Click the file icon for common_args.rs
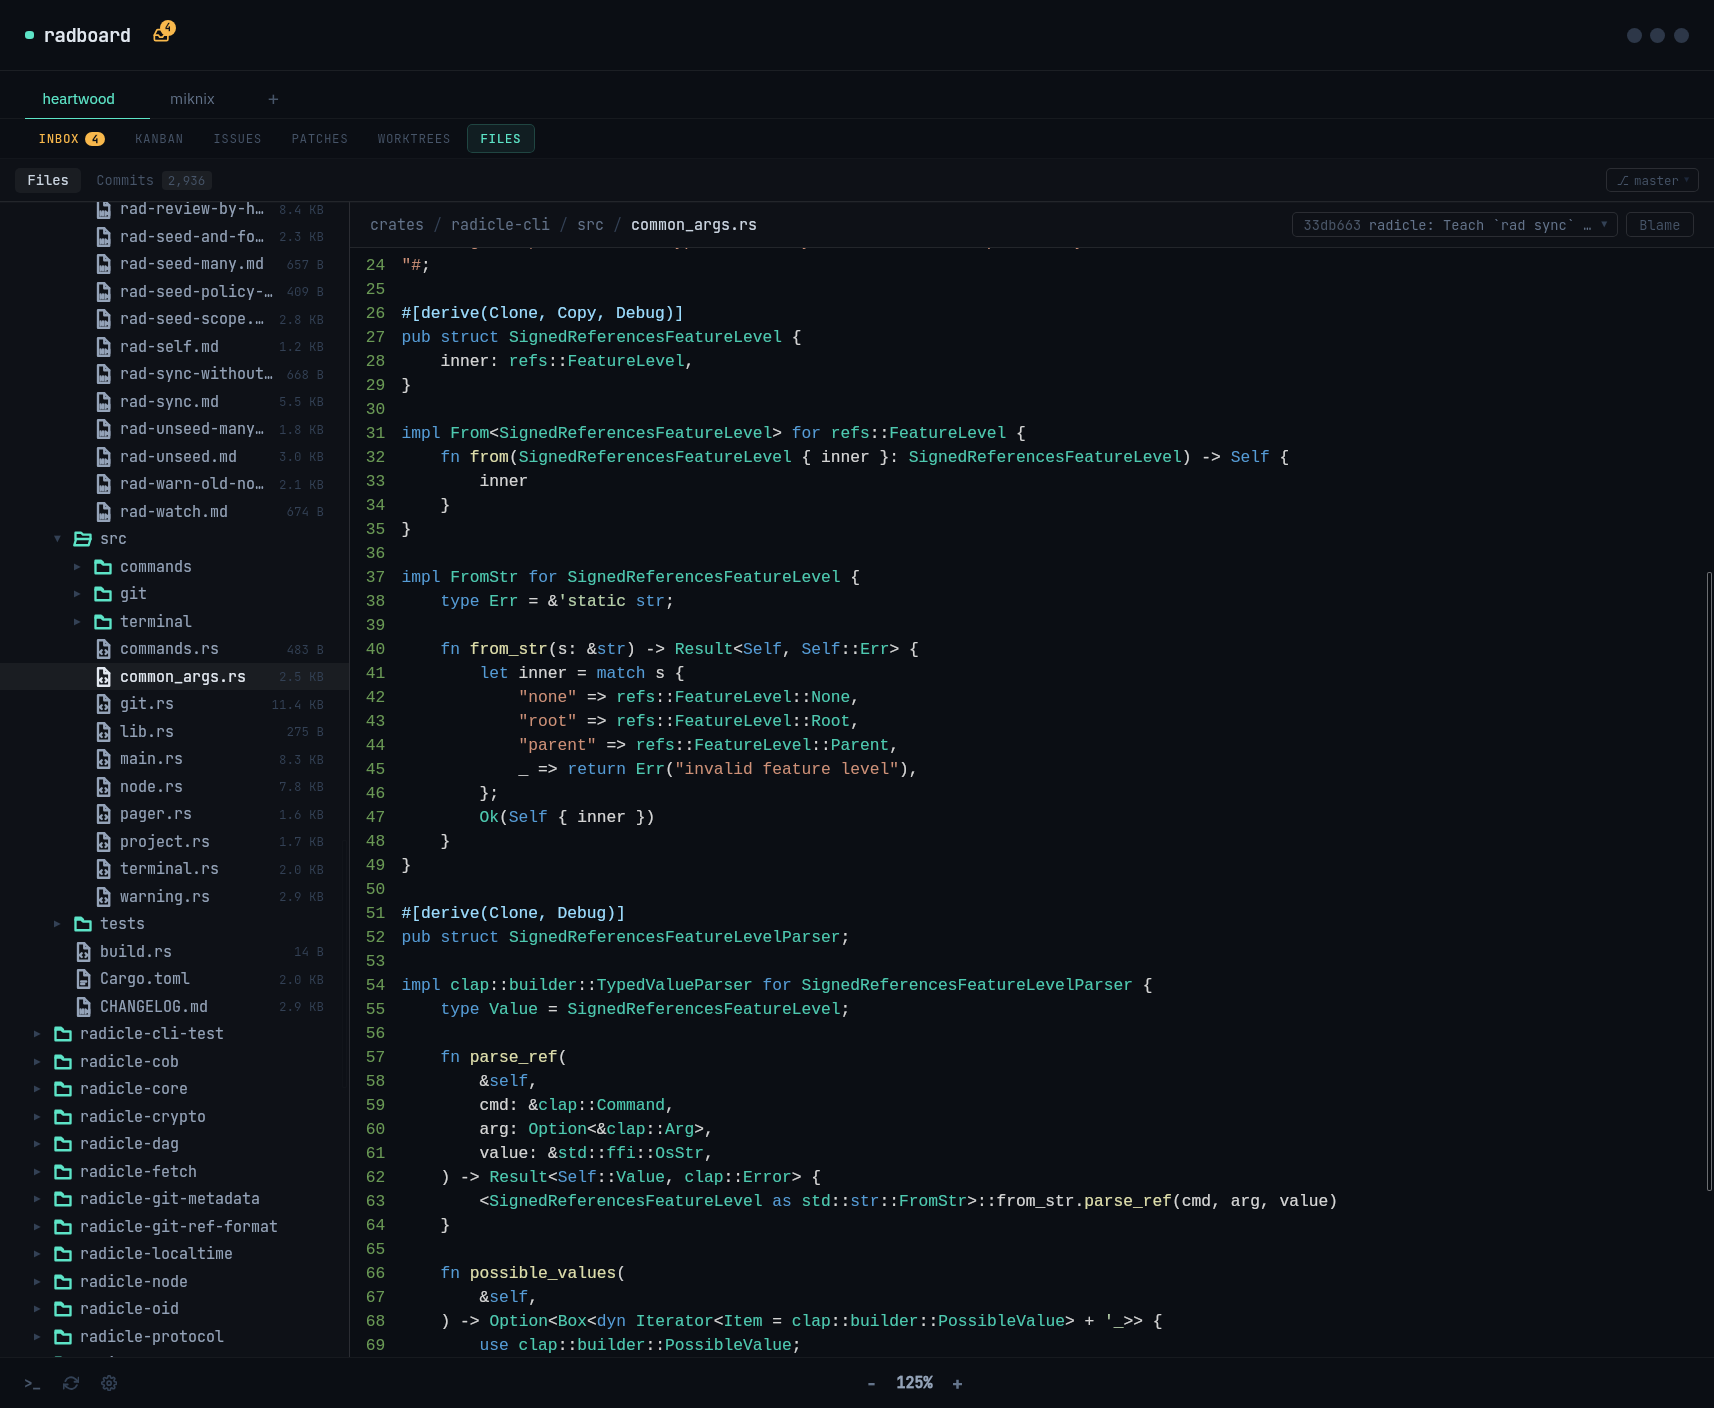The height and width of the screenshot is (1408, 1714). tap(103, 677)
